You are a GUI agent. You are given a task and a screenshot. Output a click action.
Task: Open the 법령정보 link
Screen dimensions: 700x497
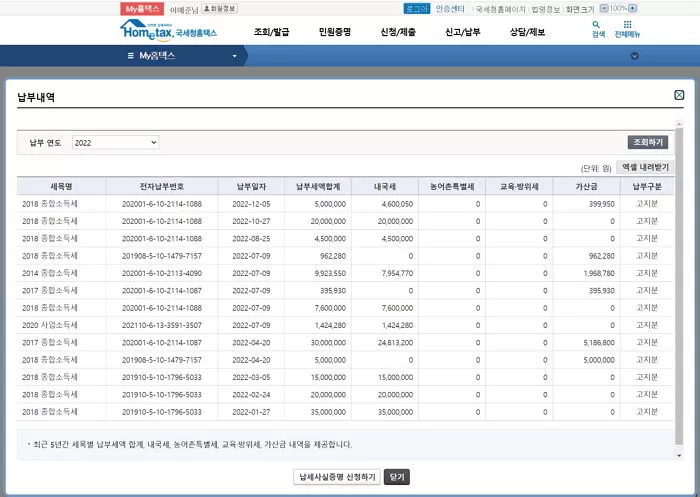545,9
